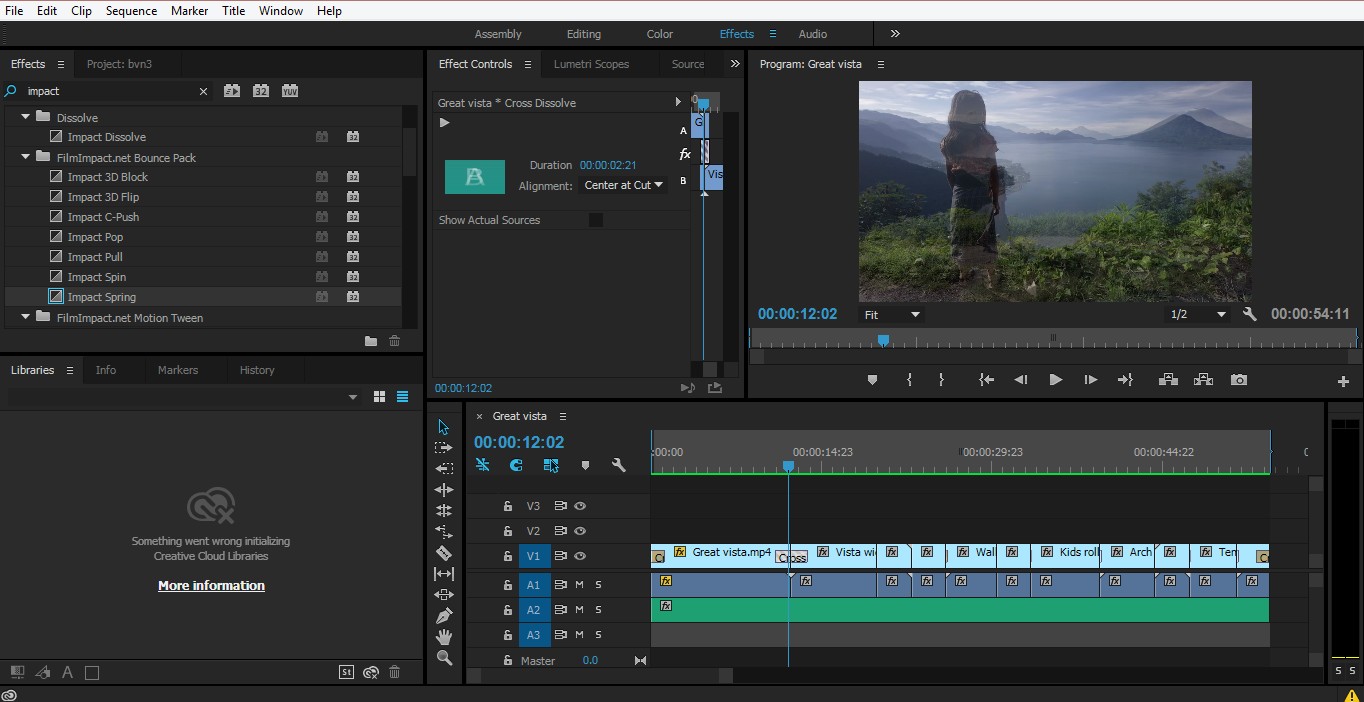Screen dimensions: 1364x702
Task: Pick the Pen tool in the tools panel
Action: (x=444, y=616)
